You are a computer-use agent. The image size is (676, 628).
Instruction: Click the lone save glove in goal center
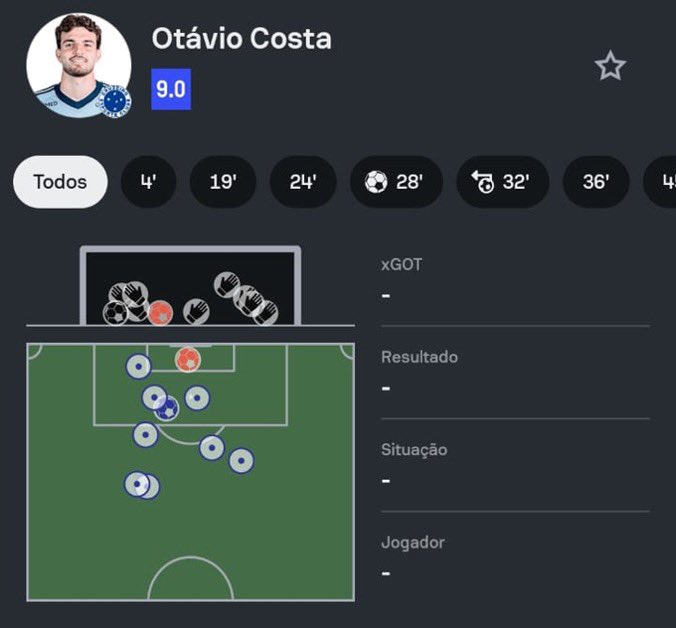point(196,311)
